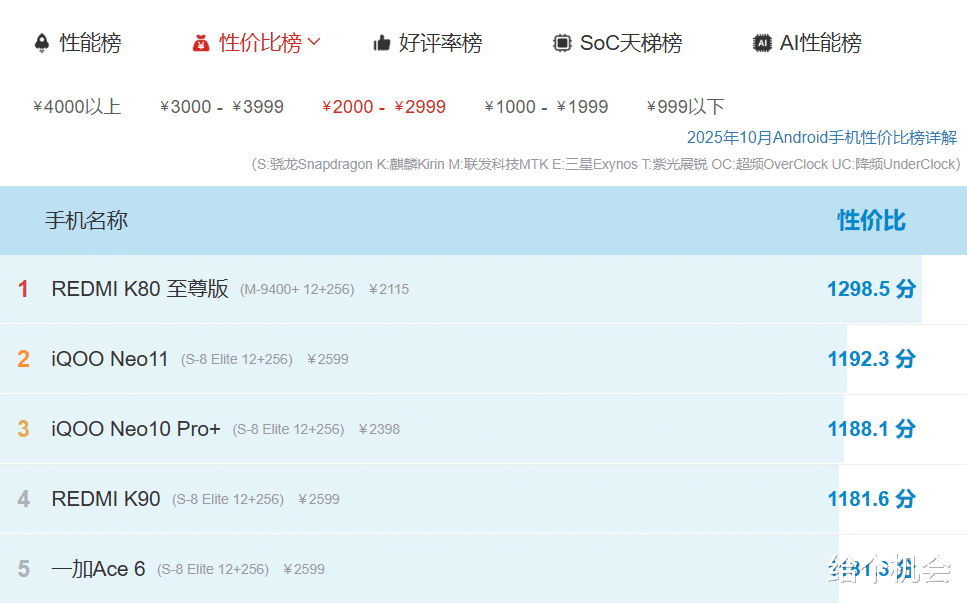Open the 一加Ace 6 entry
The width and height of the screenshot is (967, 604).
(98, 569)
